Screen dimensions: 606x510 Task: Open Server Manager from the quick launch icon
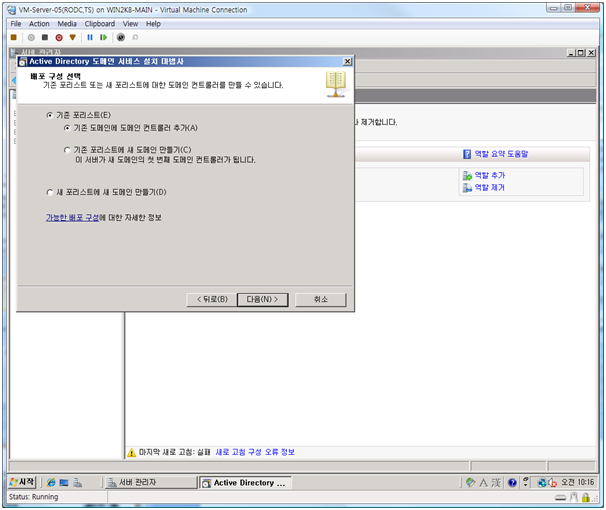[x=77, y=483]
